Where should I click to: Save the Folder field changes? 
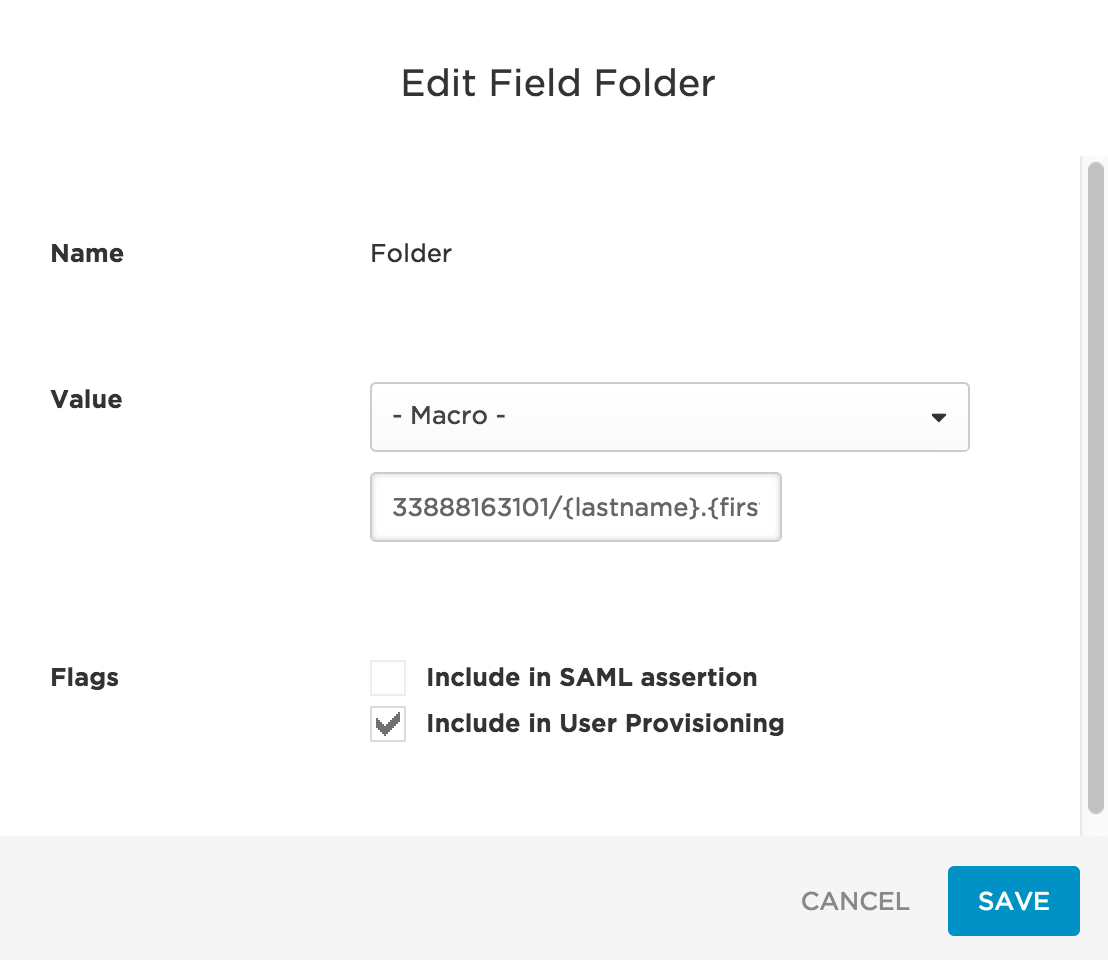pyautogui.click(x=1013, y=901)
